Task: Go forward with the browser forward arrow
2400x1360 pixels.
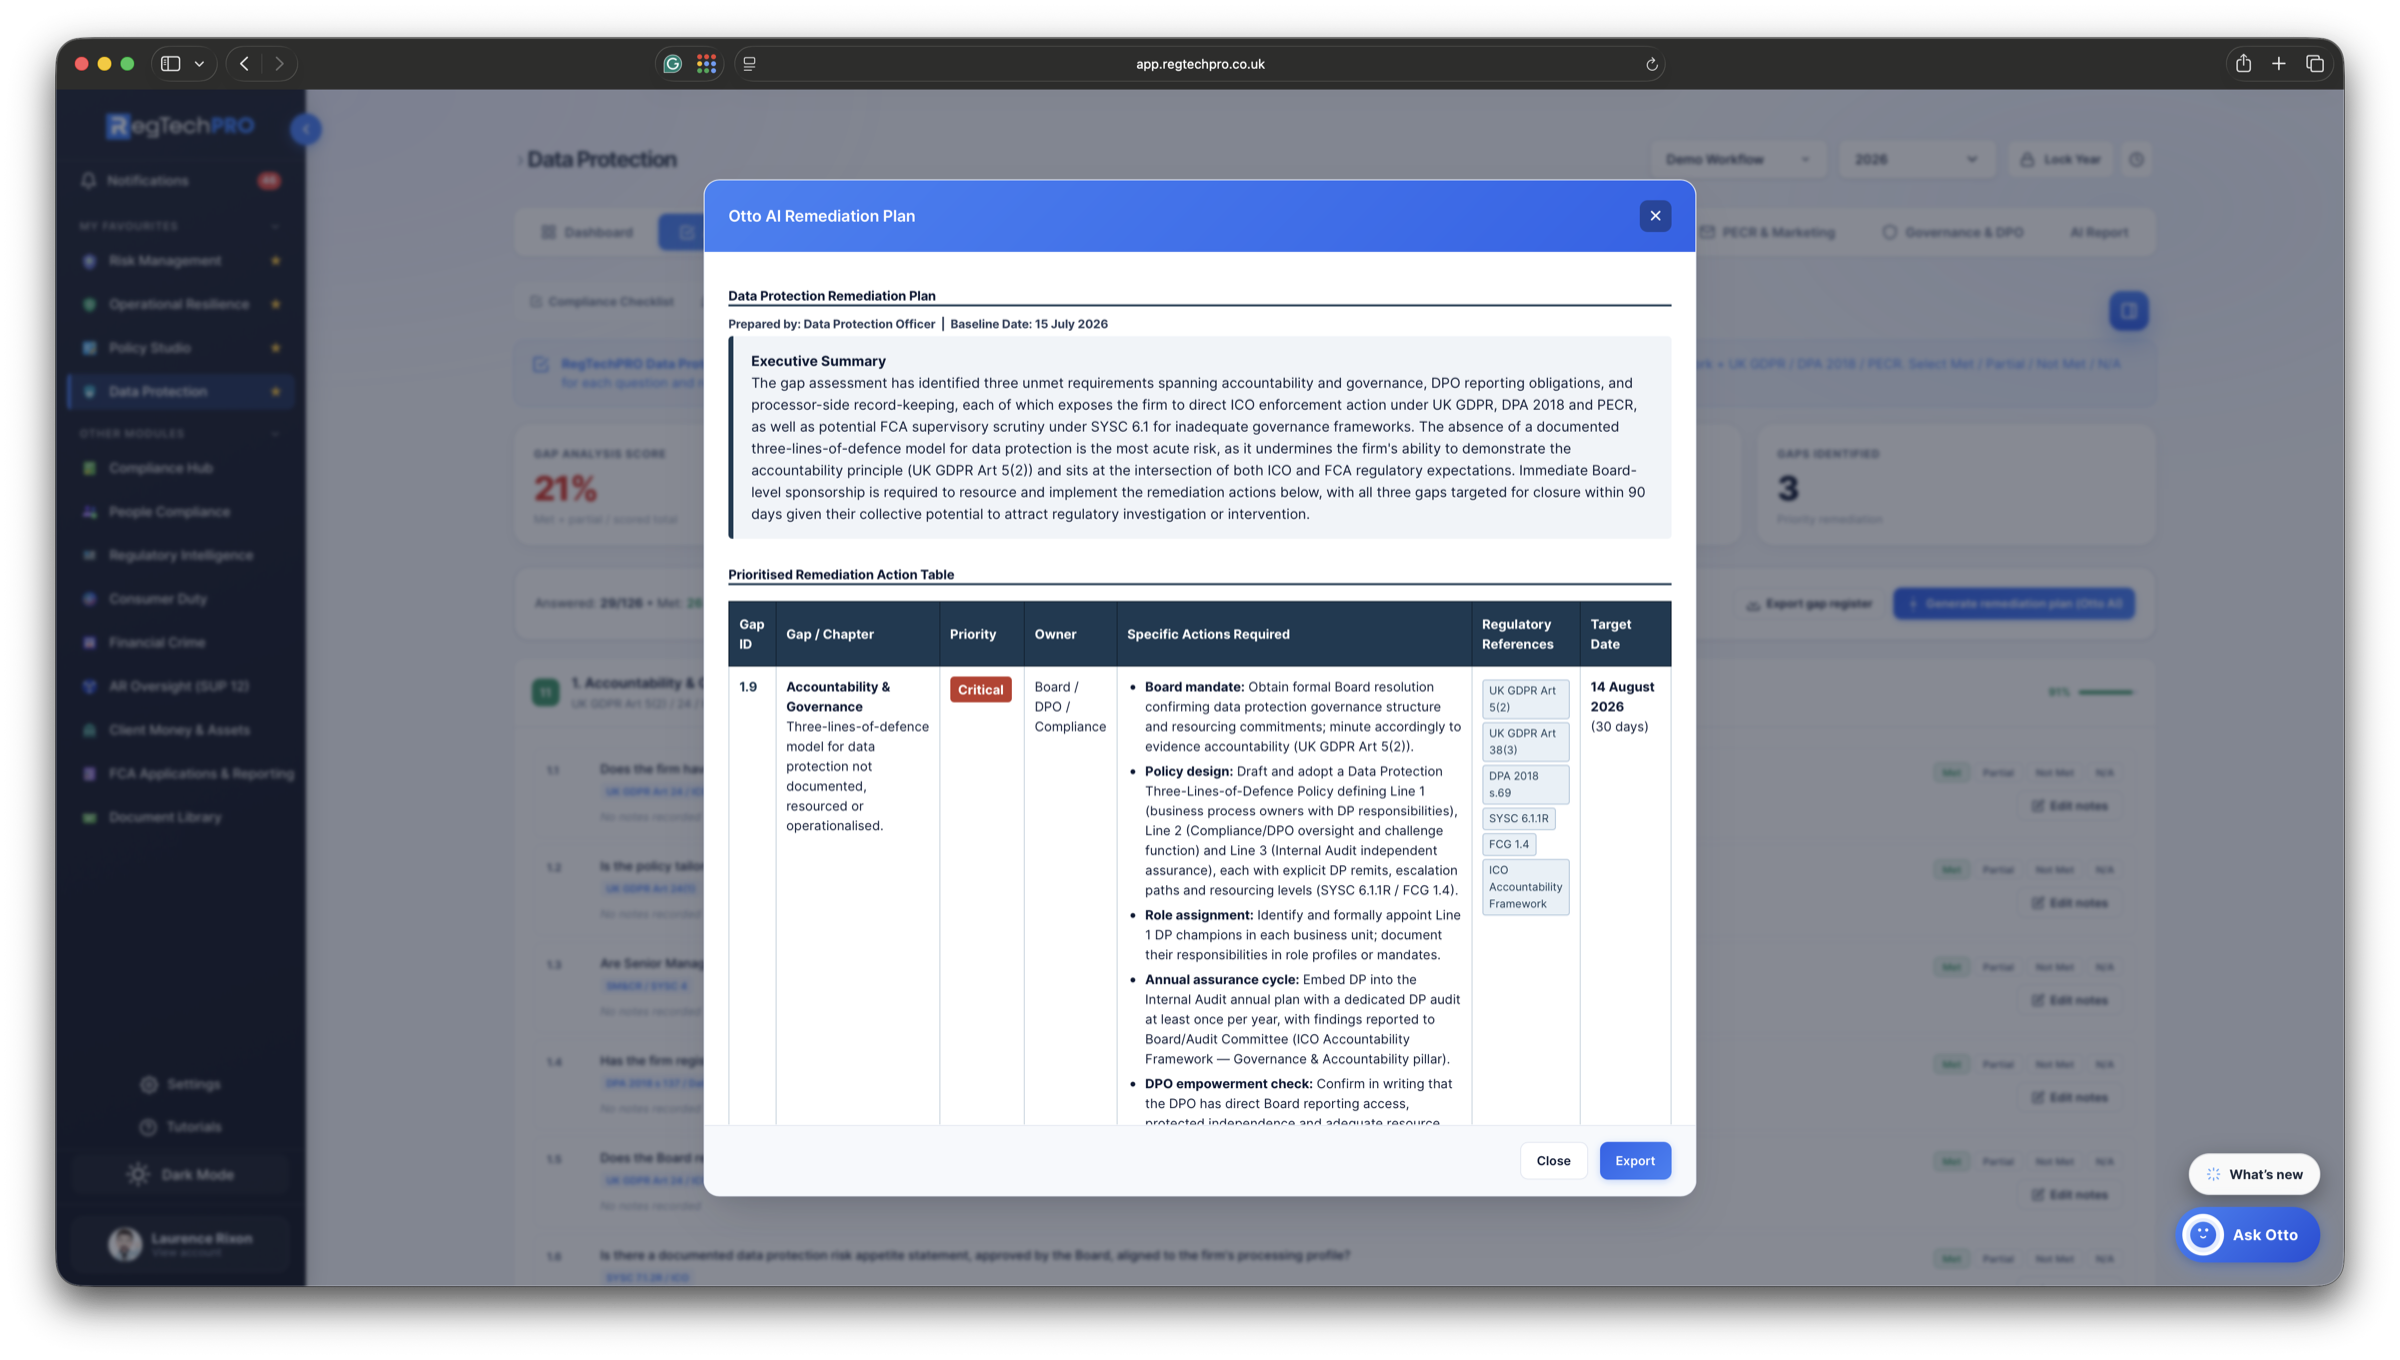Action: pyautogui.click(x=279, y=64)
